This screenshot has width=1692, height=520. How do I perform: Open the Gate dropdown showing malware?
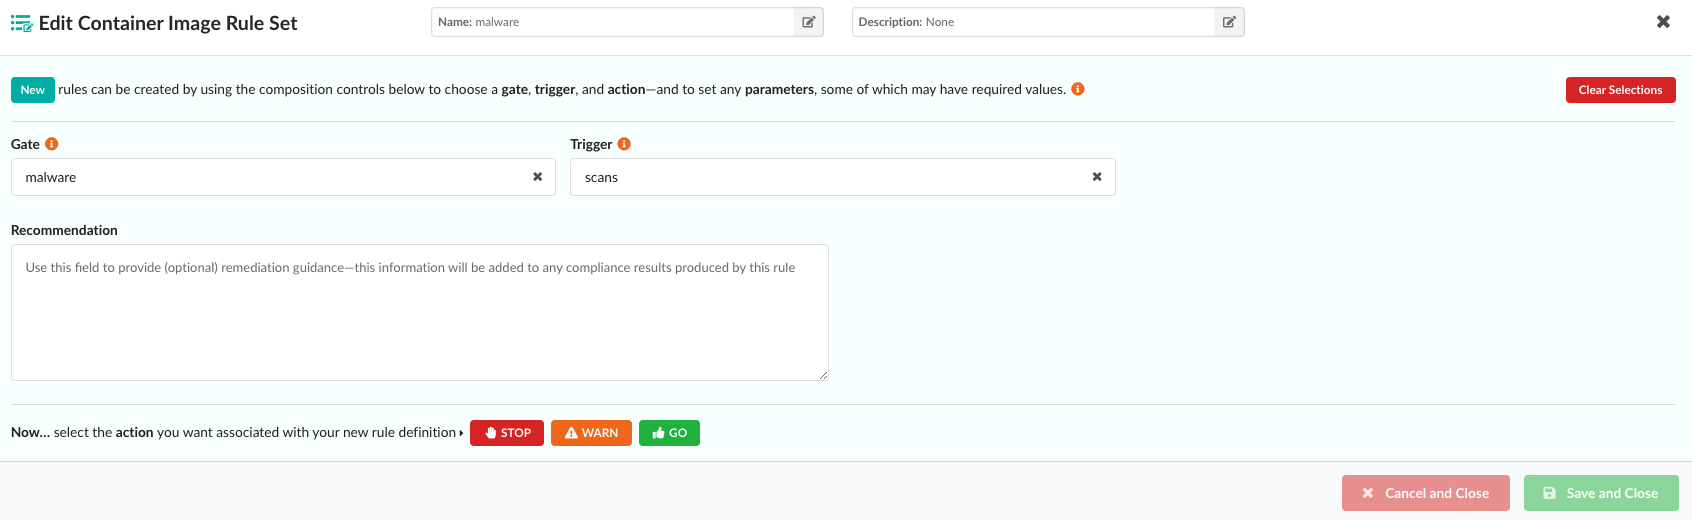(270, 177)
